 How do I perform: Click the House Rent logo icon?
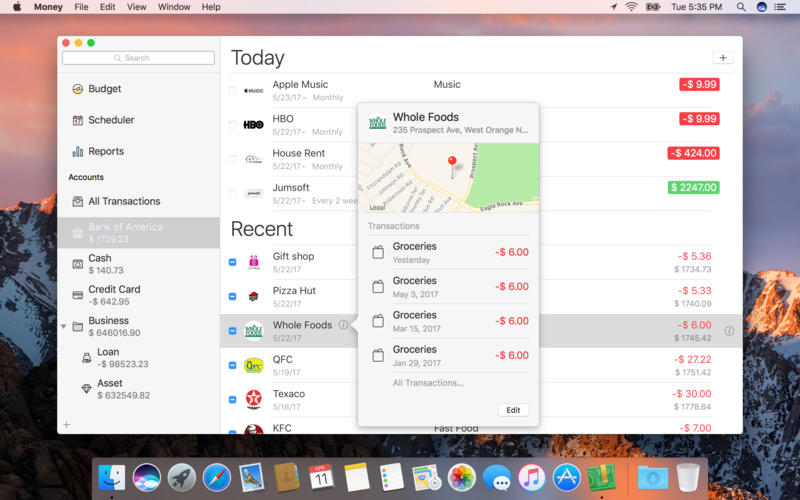pos(254,159)
